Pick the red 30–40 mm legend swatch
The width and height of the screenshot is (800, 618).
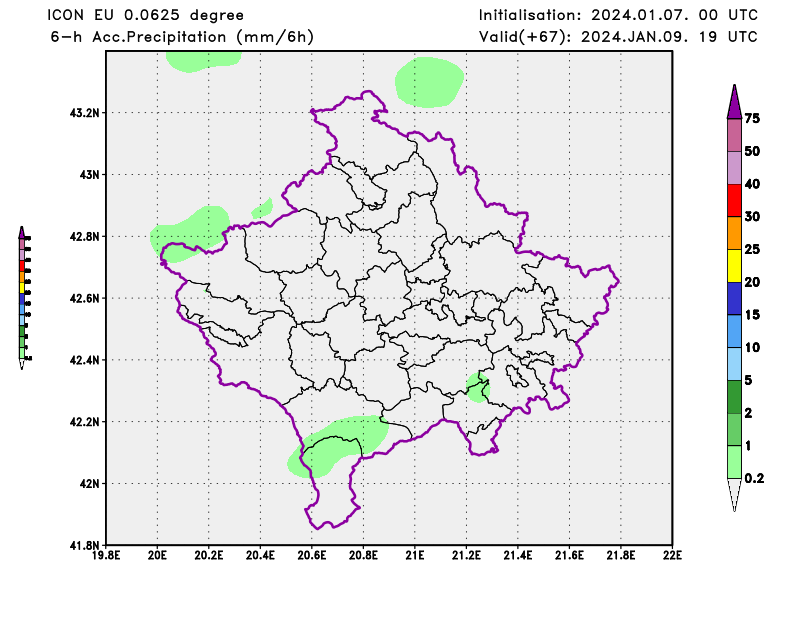click(x=734, y=201)
